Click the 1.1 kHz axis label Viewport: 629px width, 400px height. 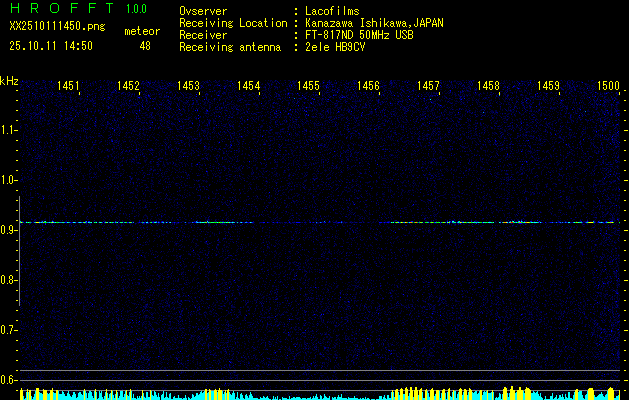9,130
